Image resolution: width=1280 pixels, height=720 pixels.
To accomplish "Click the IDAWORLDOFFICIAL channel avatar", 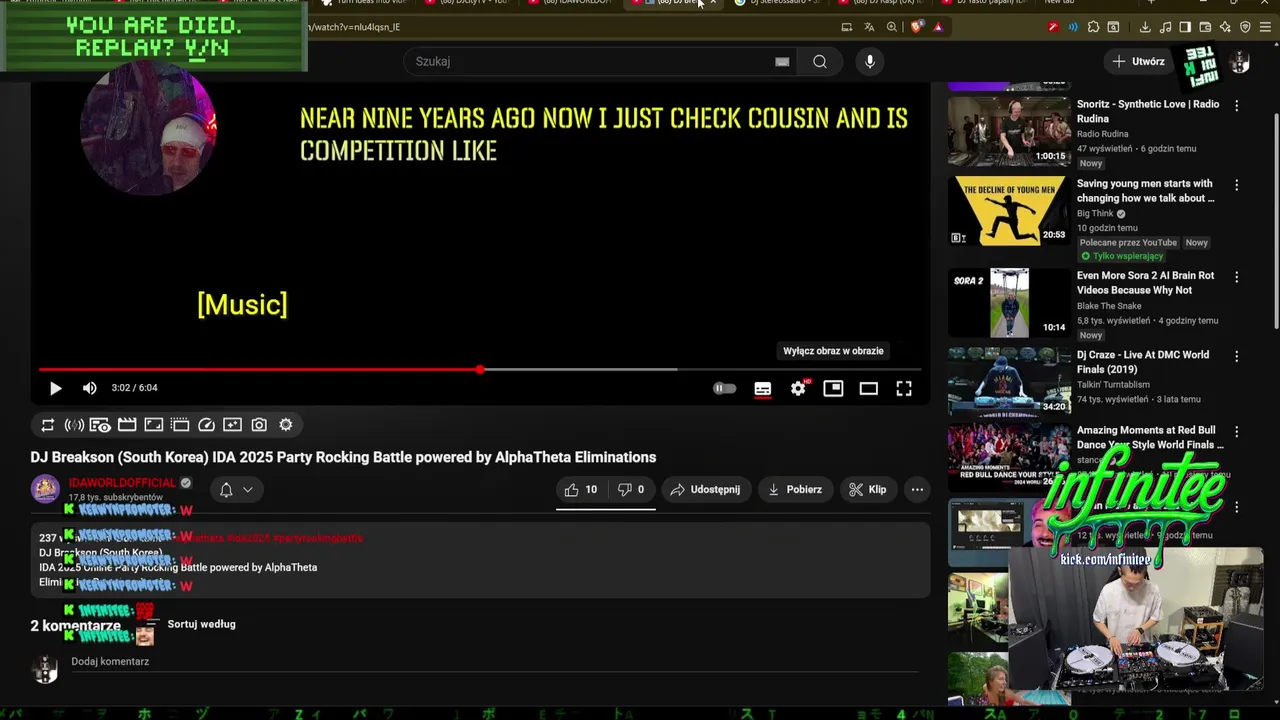I will tap(45, 489).
